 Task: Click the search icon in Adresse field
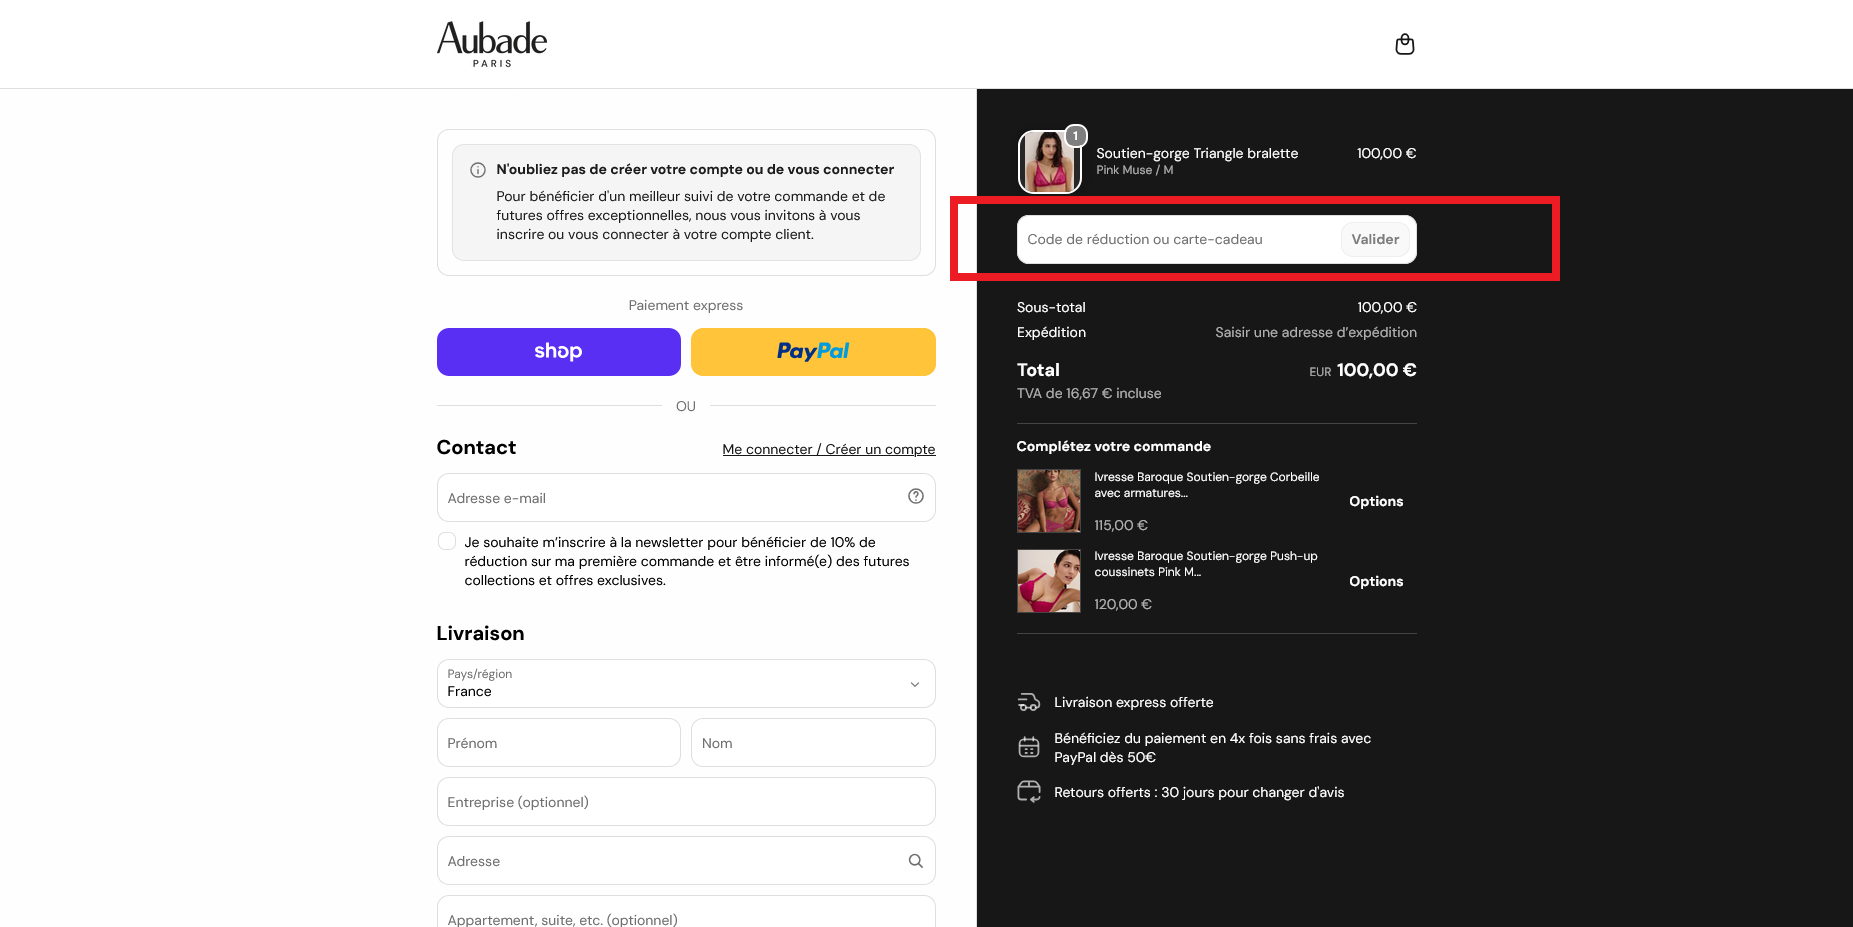915,861
